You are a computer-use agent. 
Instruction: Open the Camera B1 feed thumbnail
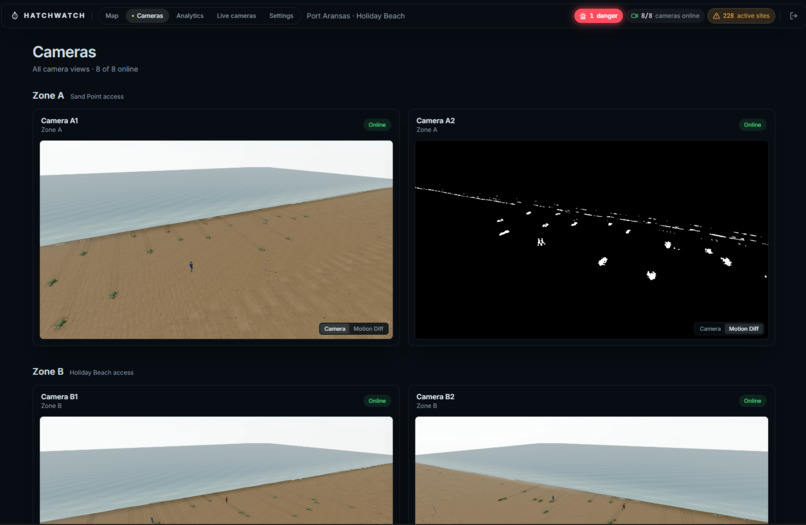[216, 470]
